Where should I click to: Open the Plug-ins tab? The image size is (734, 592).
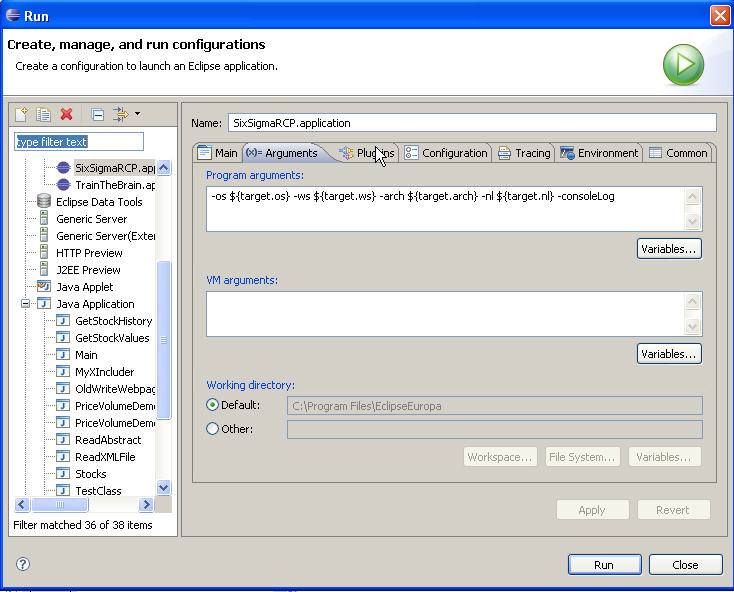coord(367,153)
